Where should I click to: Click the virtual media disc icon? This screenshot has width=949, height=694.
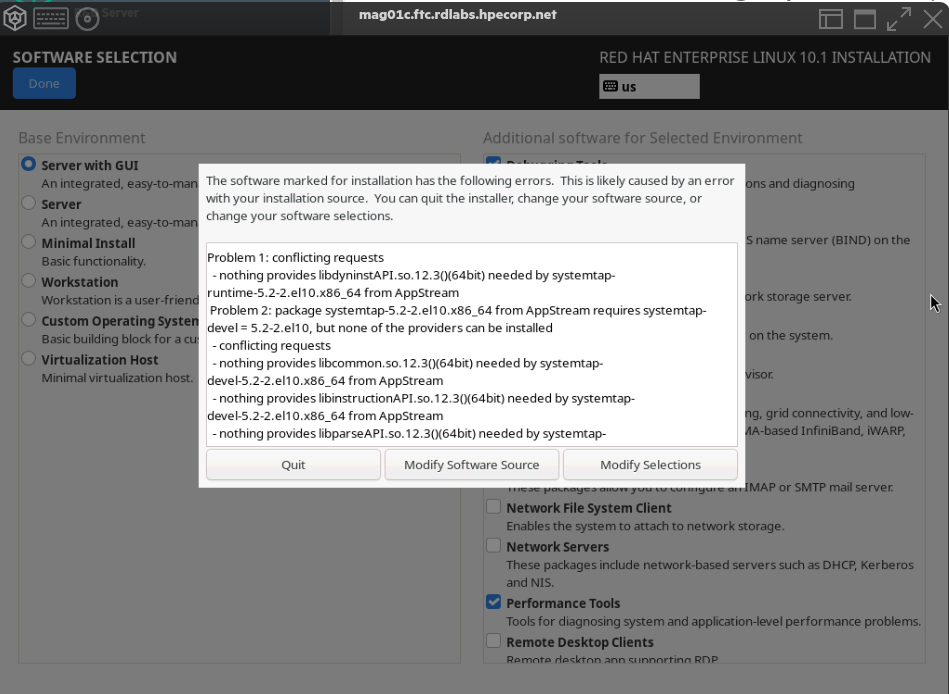[87, 18]
